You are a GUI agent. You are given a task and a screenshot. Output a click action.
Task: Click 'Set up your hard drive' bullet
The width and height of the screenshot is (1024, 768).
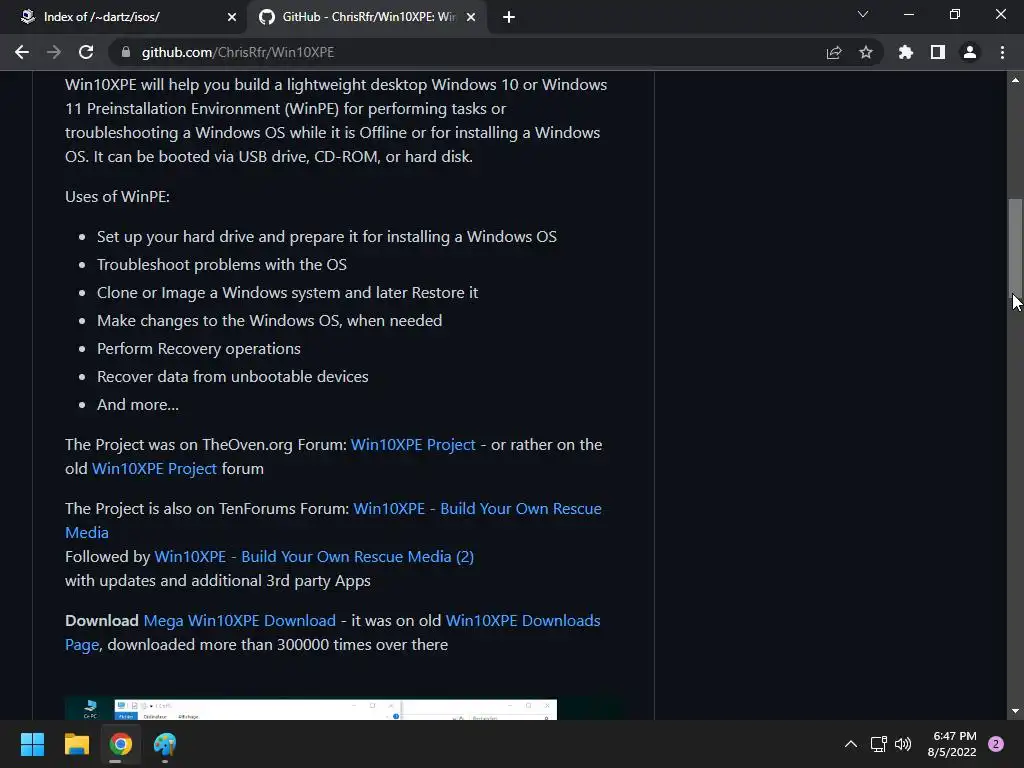[327, 236]
